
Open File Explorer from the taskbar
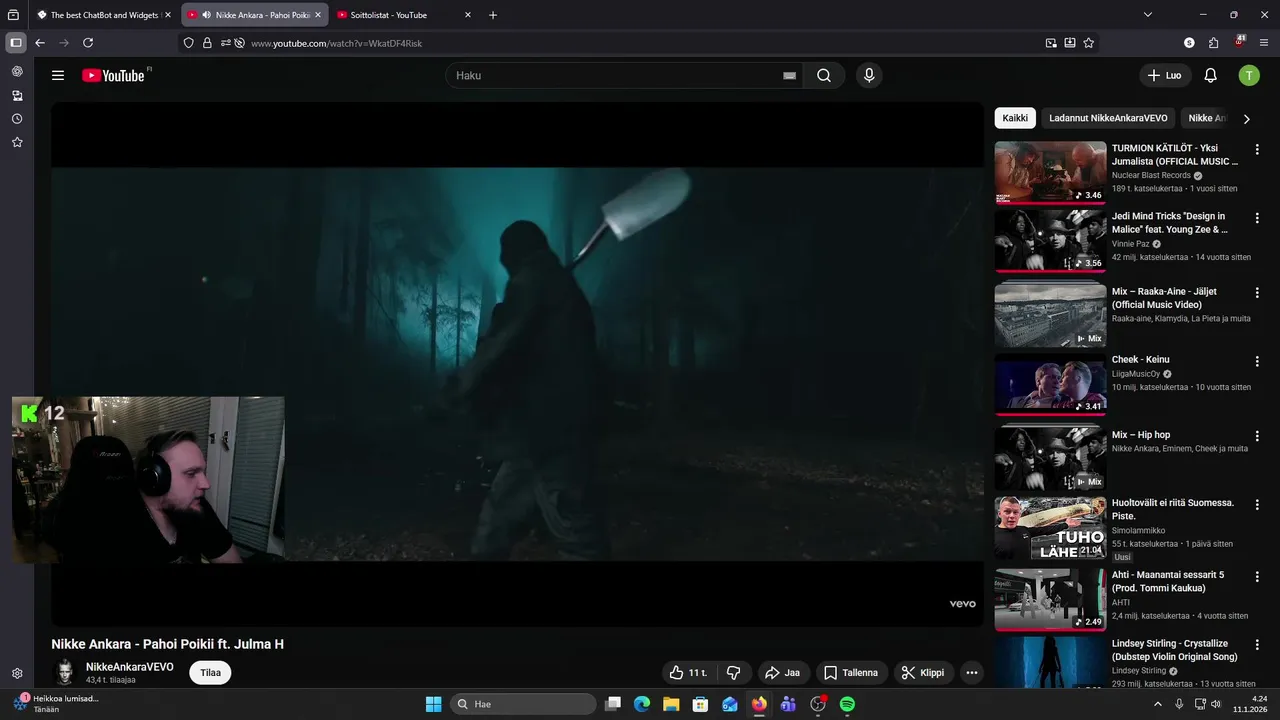pos(671,704)
